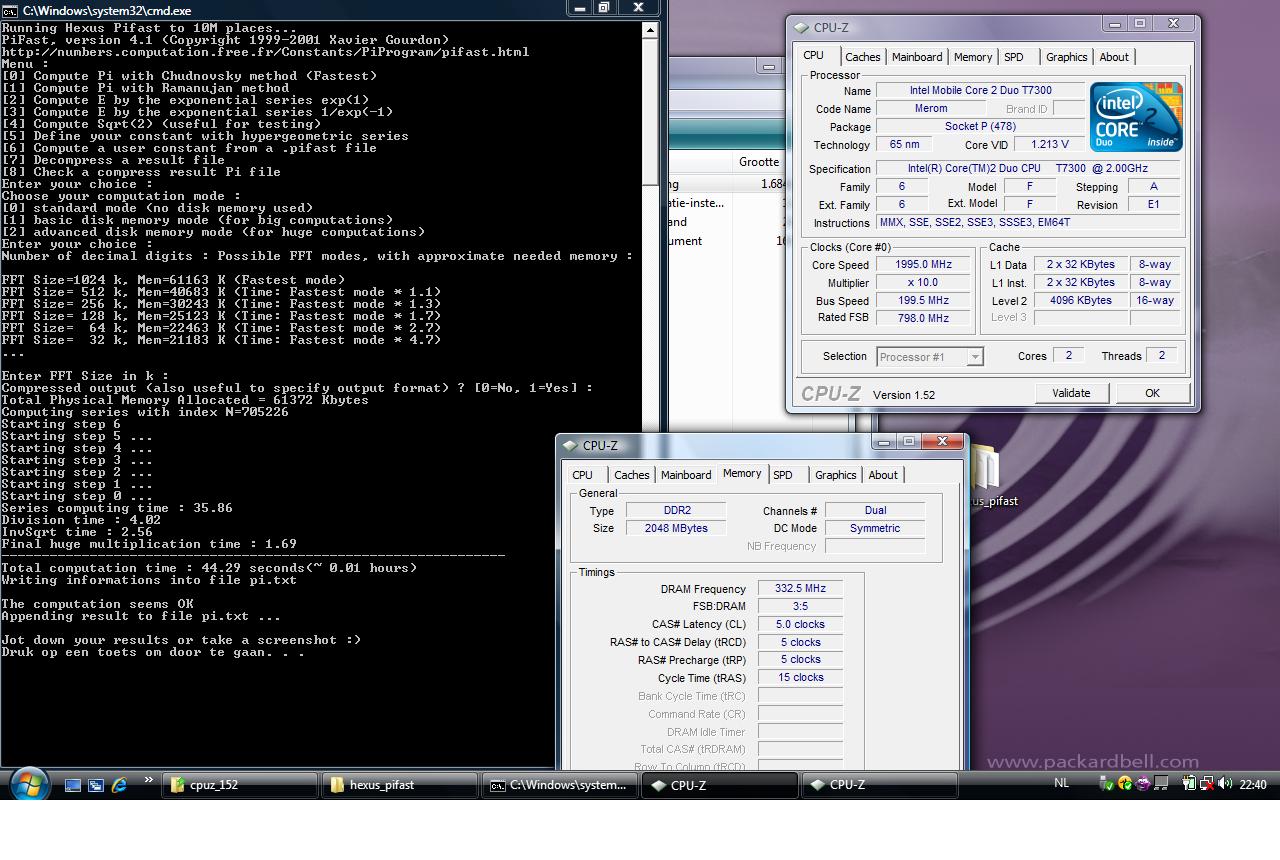Click the Rated FSB value '798.0 MHz'
The image size is (1280, 860).
point(923,318)
